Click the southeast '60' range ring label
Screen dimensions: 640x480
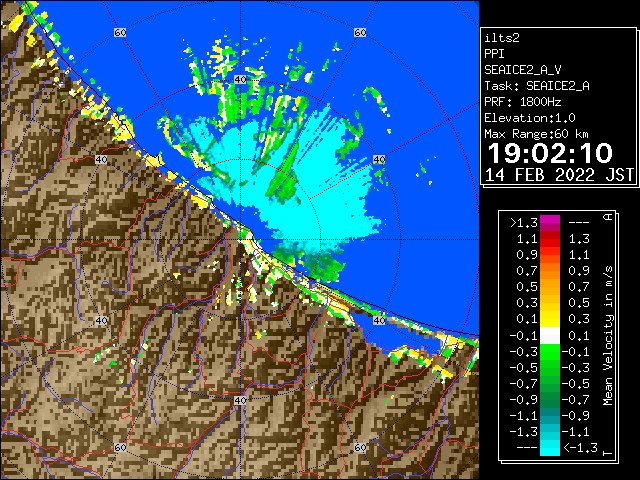[x=360, y=447]
